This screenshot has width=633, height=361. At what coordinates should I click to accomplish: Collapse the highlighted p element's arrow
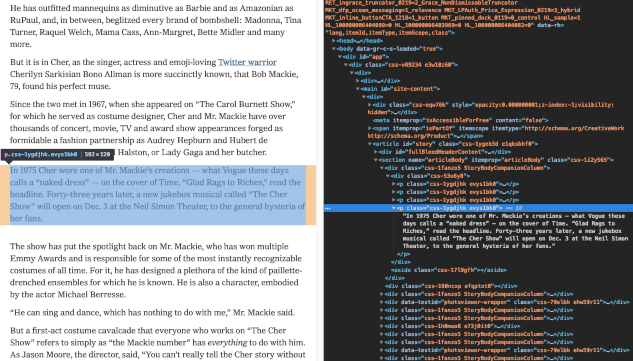click(394, 208)
